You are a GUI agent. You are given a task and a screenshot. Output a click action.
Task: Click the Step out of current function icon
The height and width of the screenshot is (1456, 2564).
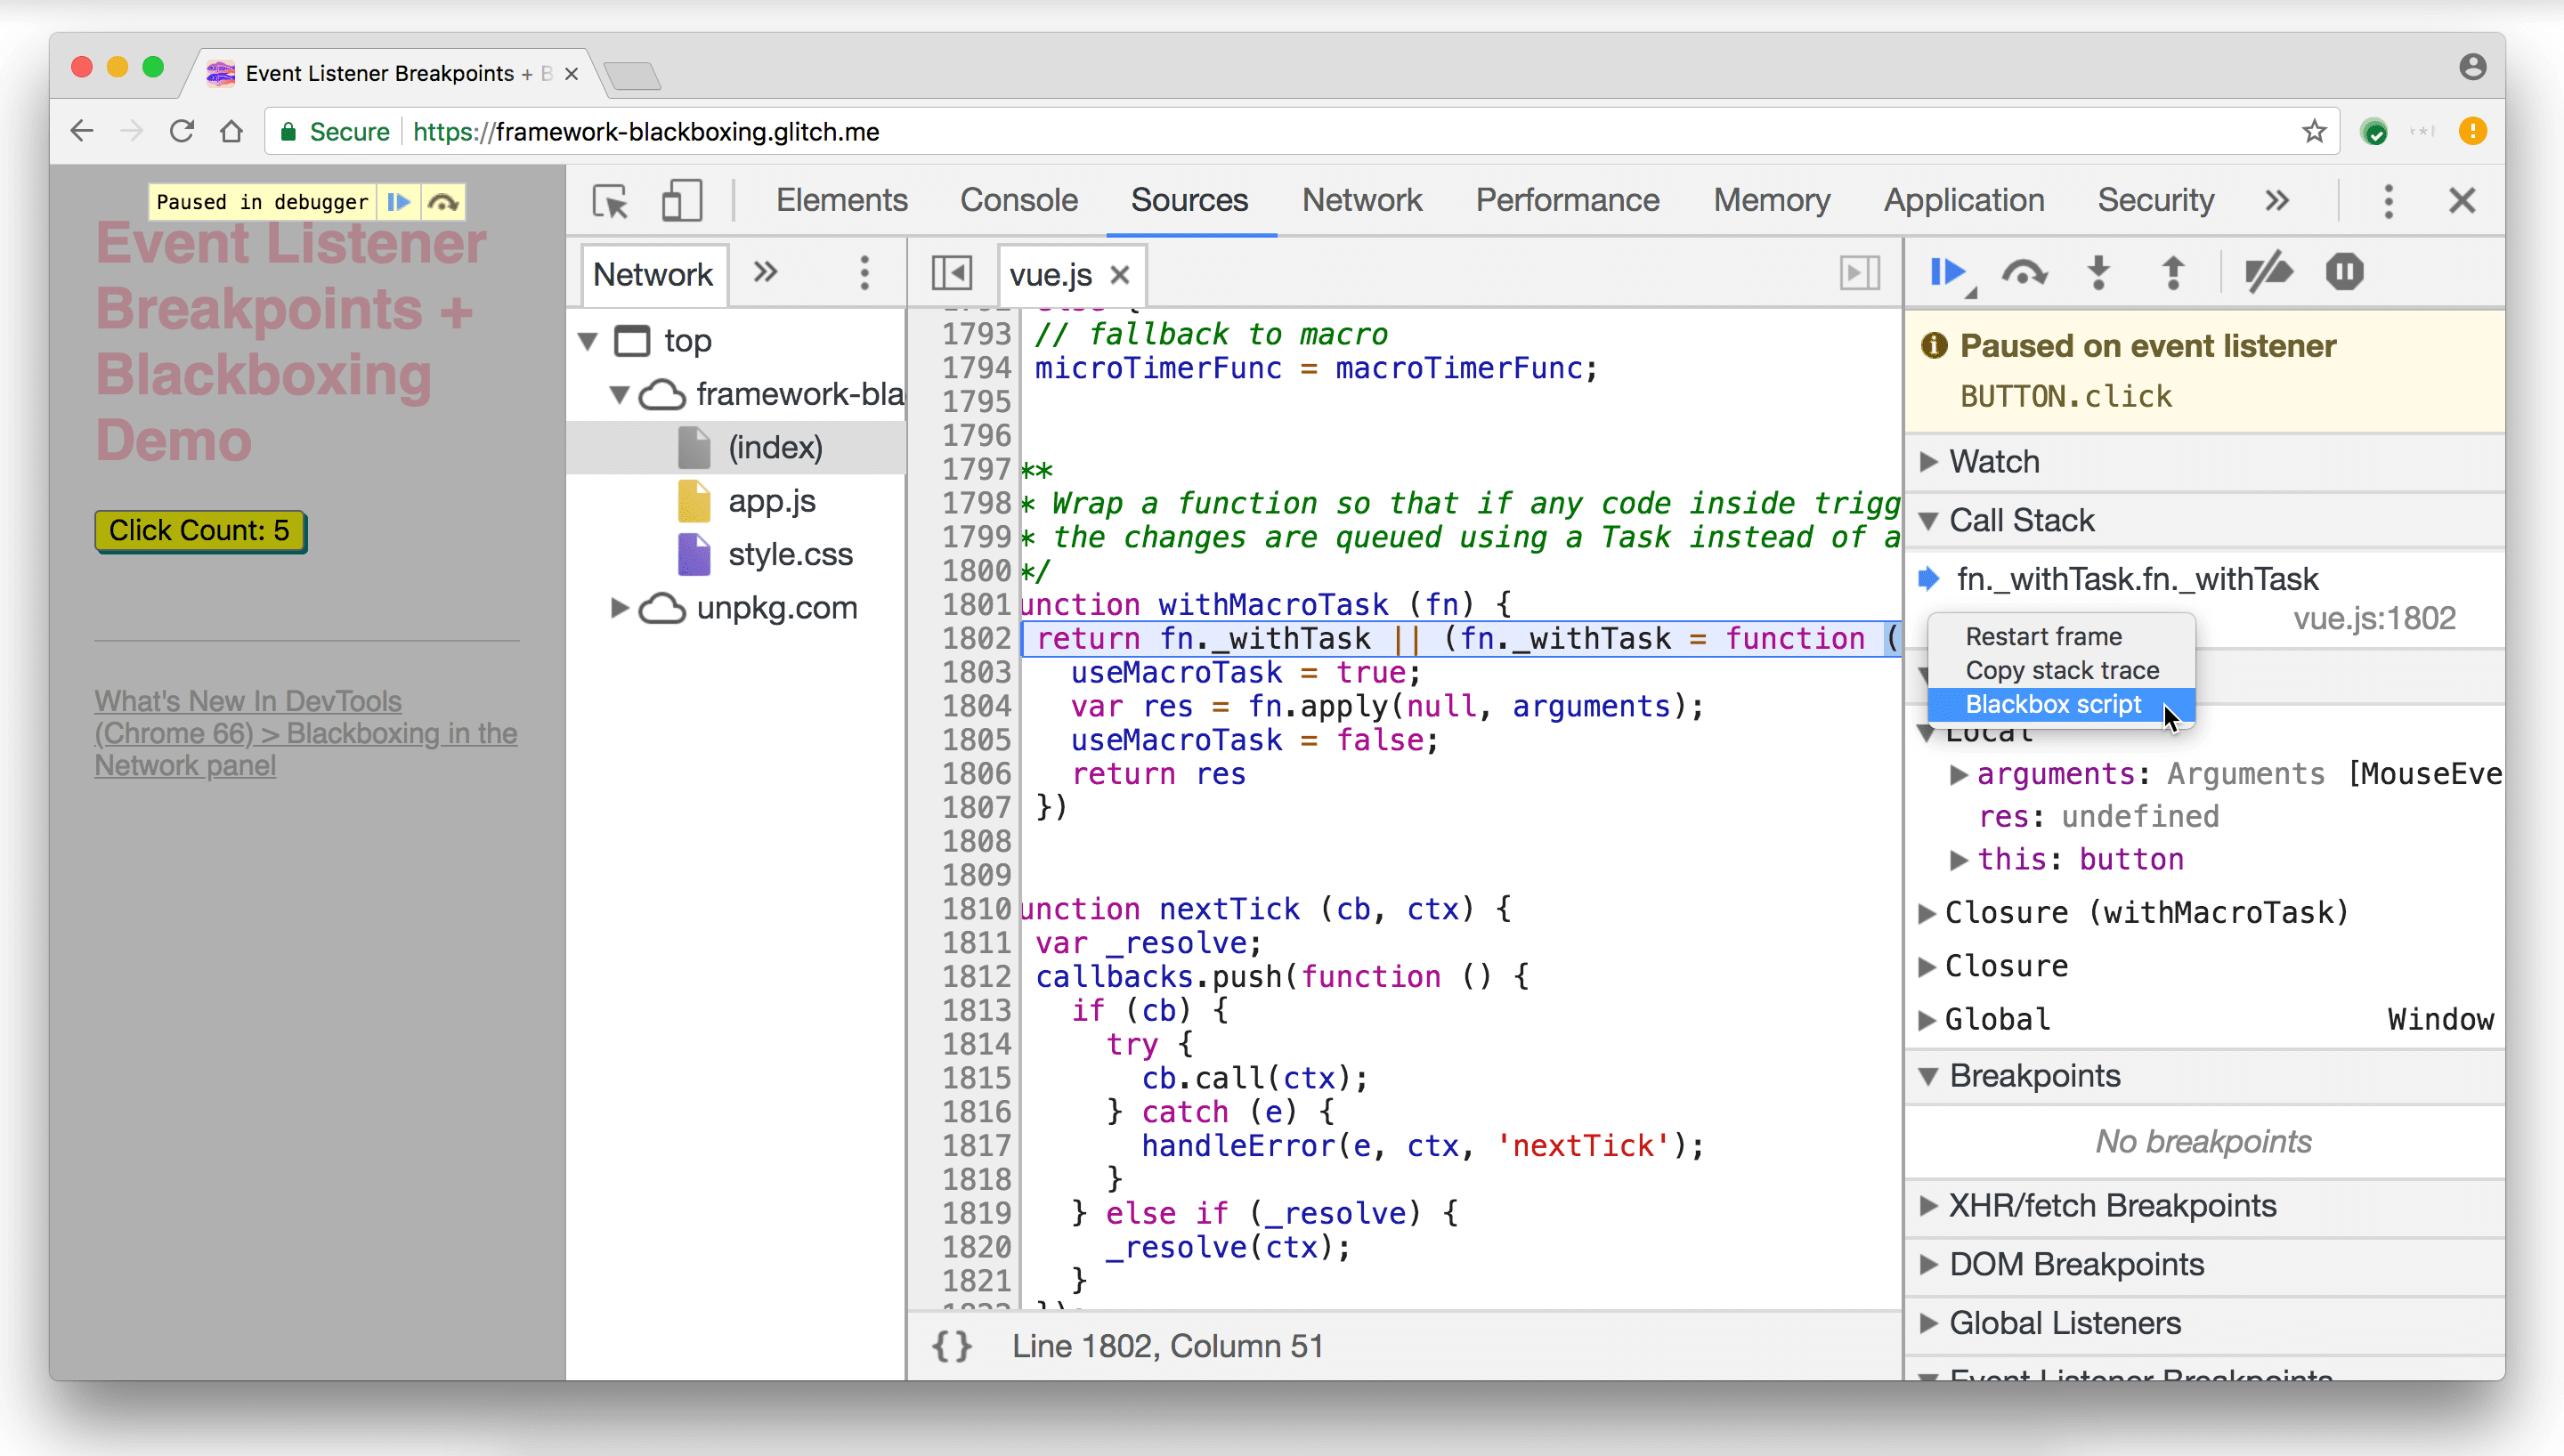click(x=2173, y=273)
